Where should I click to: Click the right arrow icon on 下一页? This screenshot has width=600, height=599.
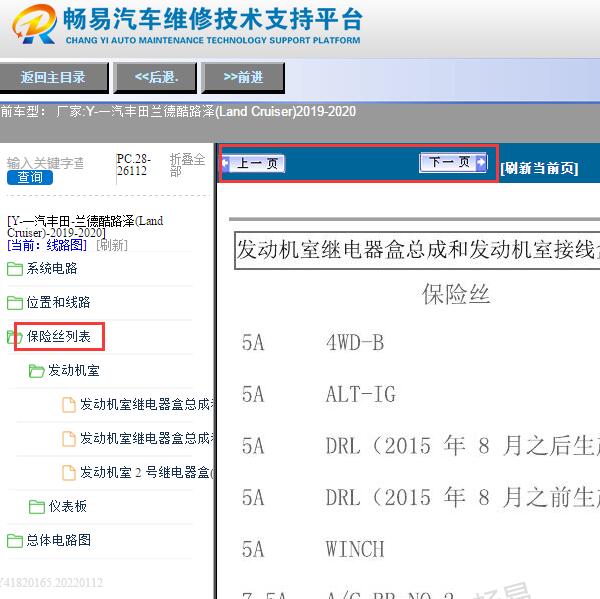point(481,162)
